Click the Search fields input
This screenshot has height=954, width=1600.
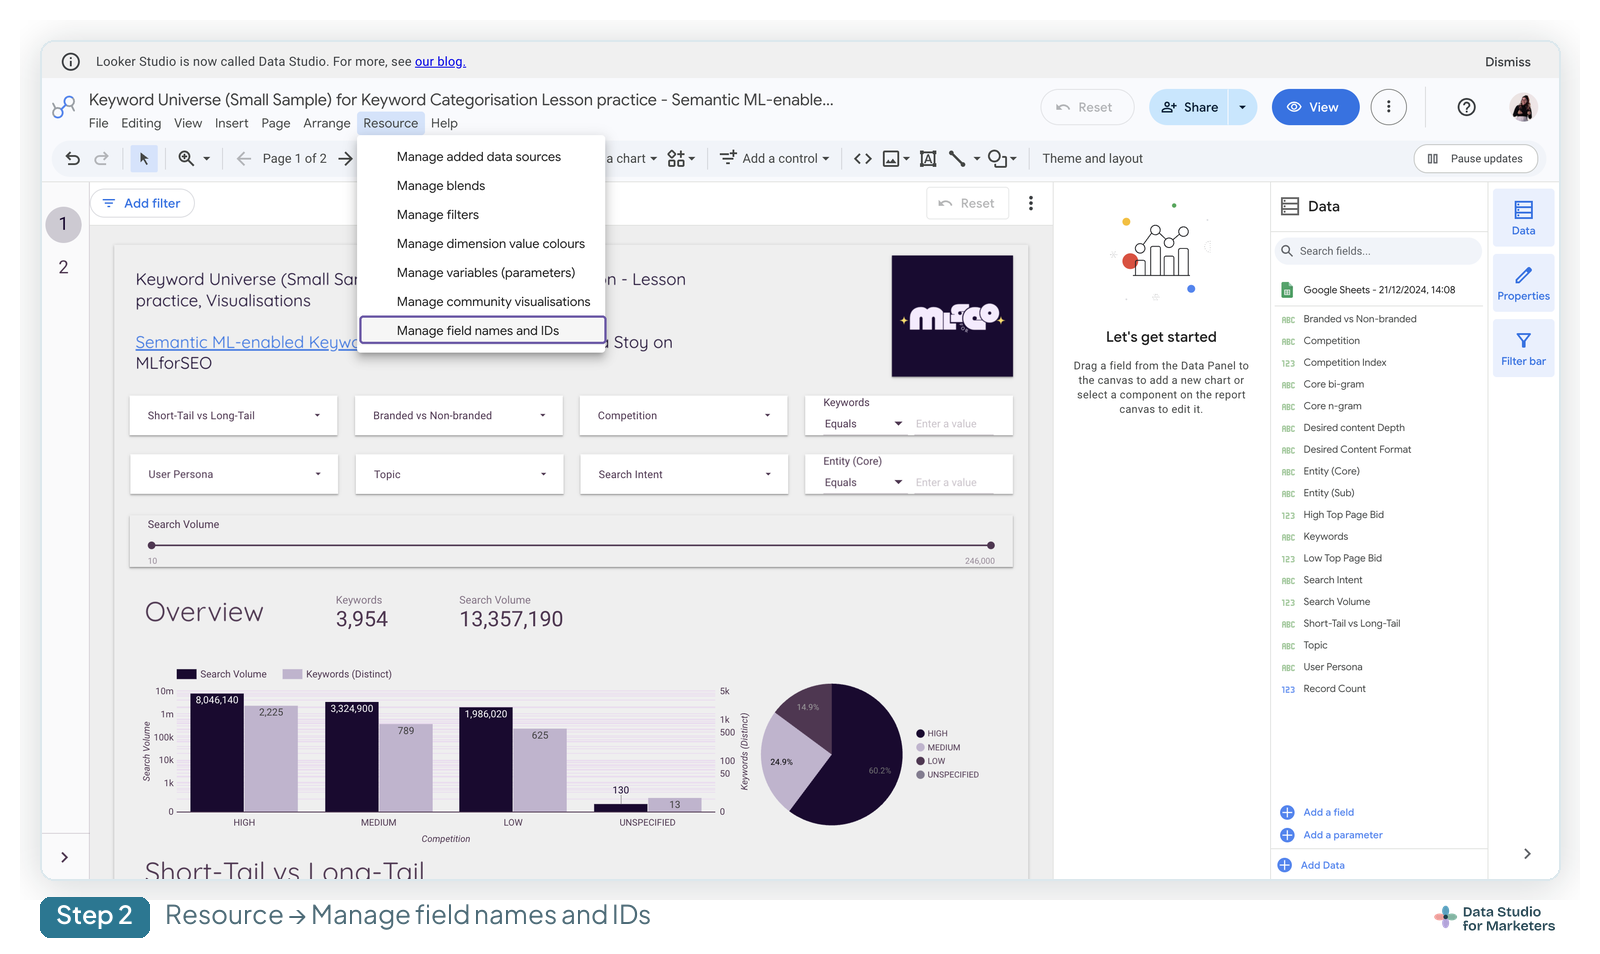(x=1378, y=251)
